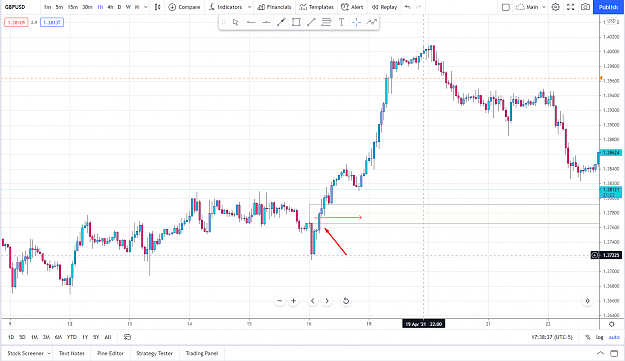Screen dimensions: 625x361
Task: Set date range to 1D
Action: pos(11,337)
